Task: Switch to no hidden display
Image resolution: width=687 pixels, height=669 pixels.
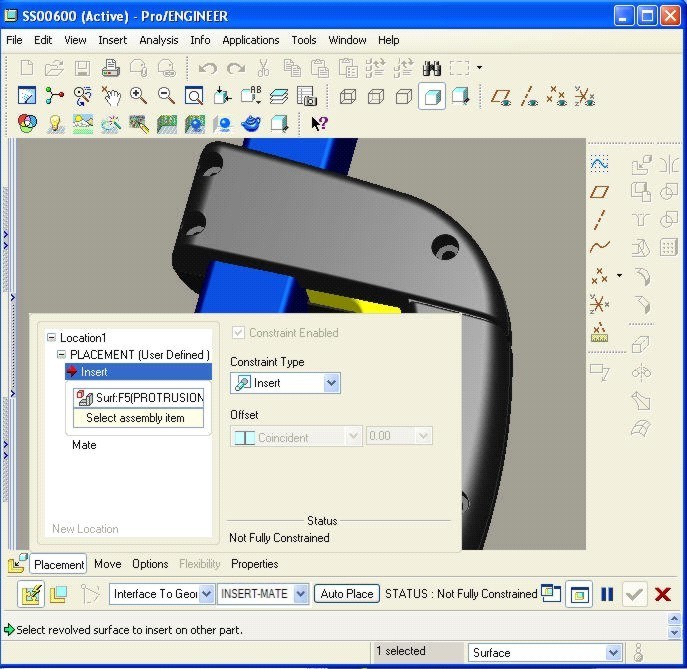Action: pos(404,96)
